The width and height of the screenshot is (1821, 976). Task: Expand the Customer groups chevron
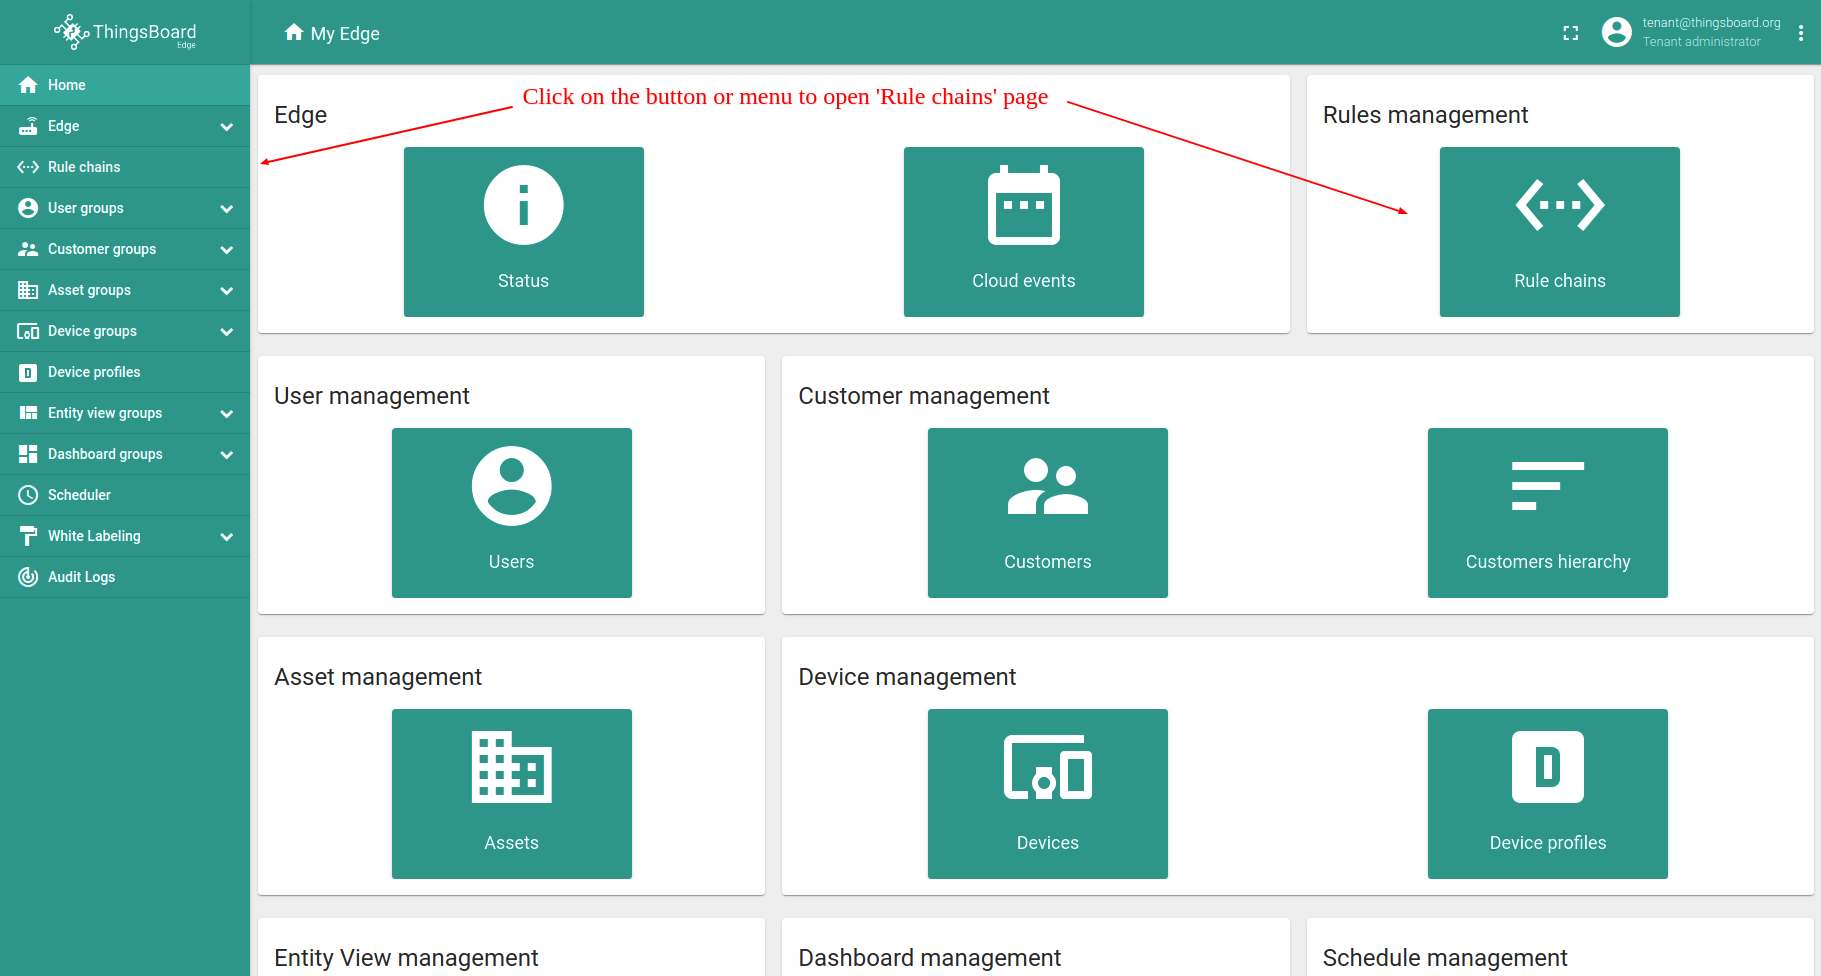coord(227,250)
